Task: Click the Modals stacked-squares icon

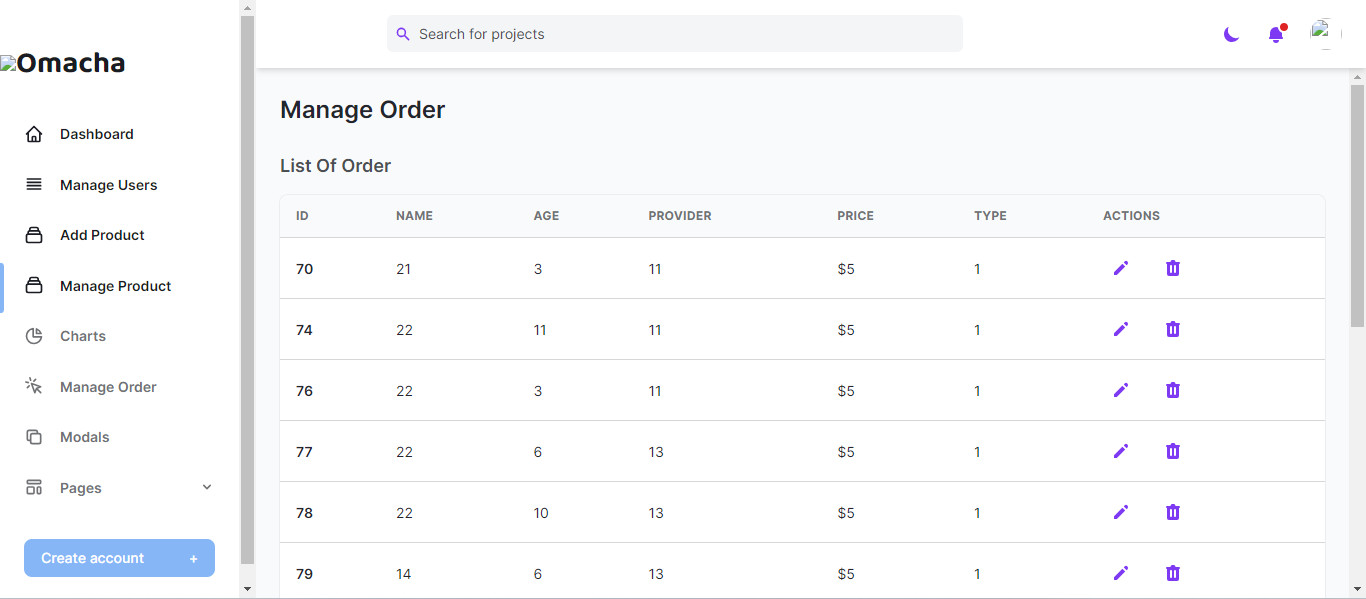Action: 34,437
